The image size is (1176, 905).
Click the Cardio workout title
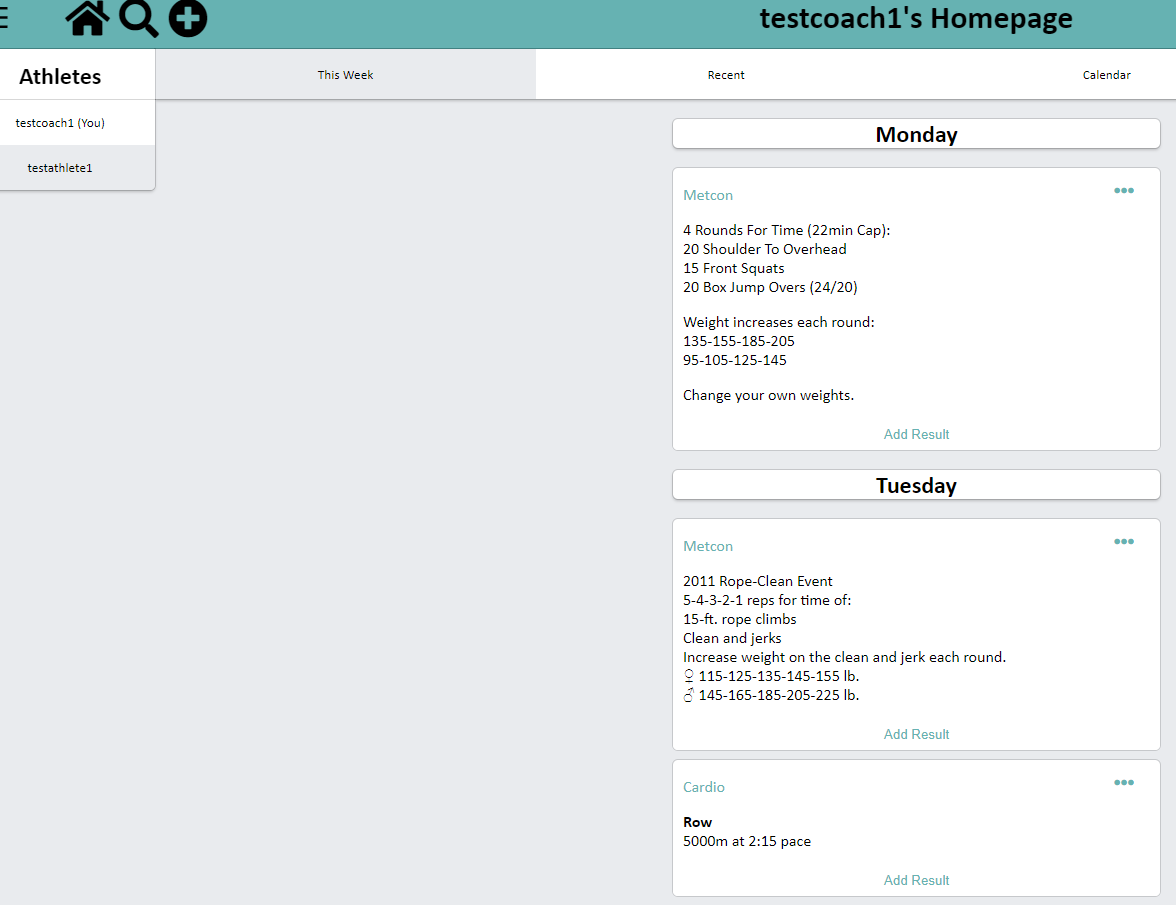(x=704, y=787)
